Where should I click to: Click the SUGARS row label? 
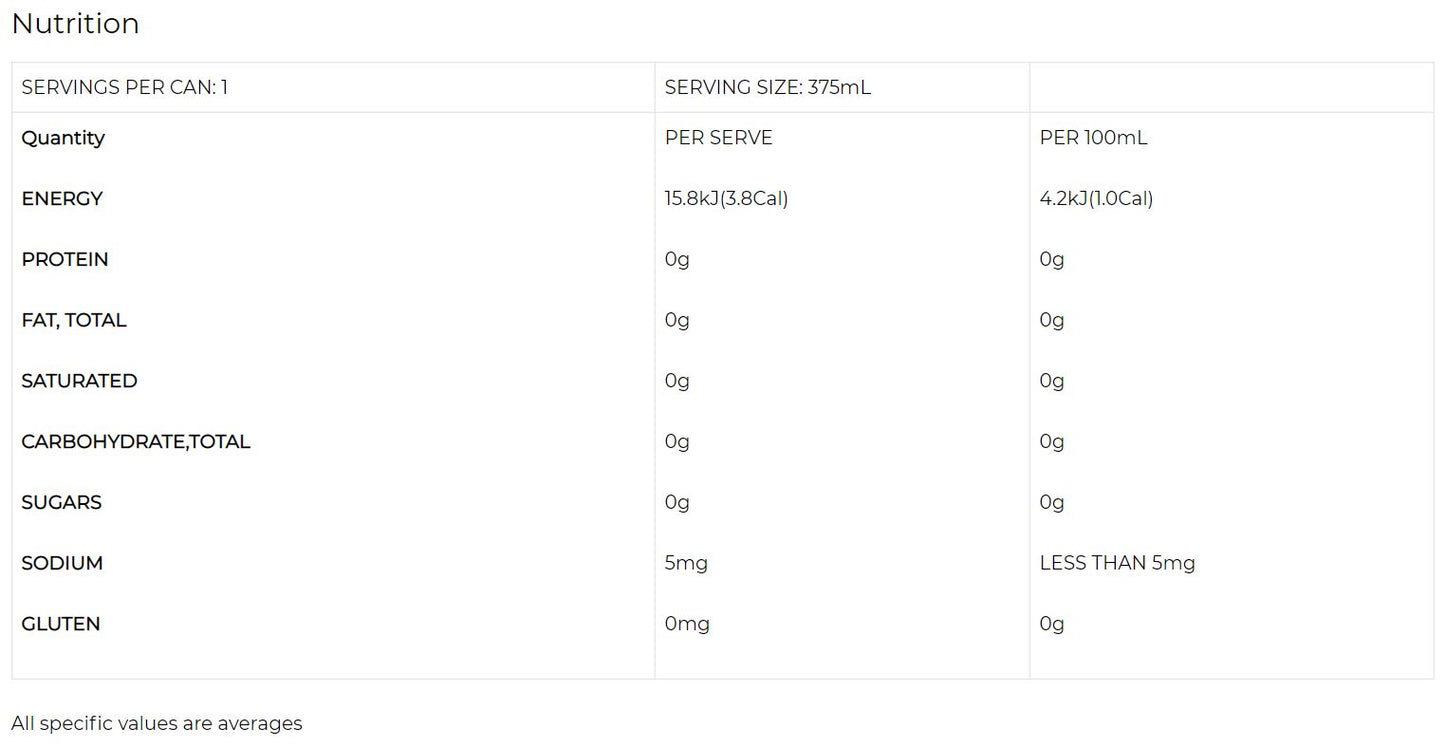pyautogui.click(x=62, y=503)
